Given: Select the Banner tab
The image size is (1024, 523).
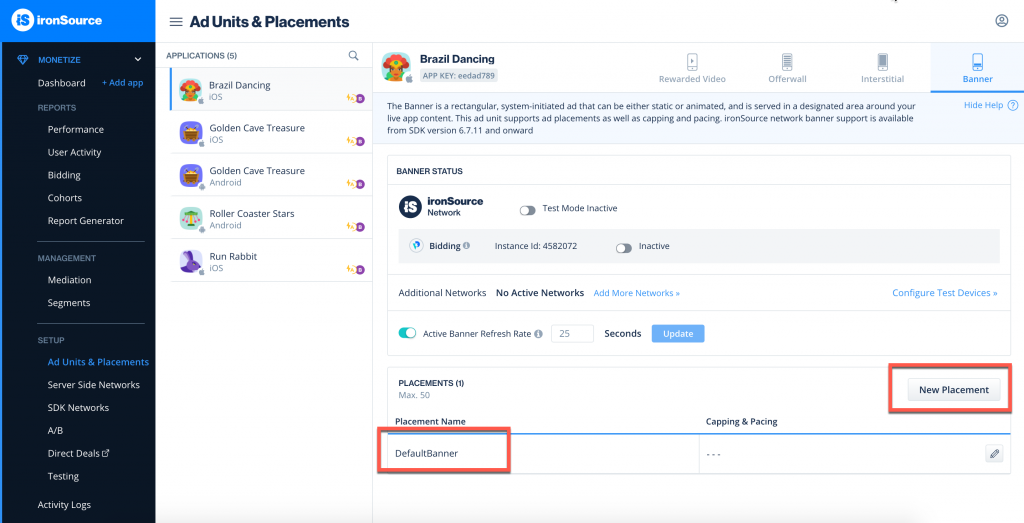Looking at the screenshot, I should [x=977, y=68].
